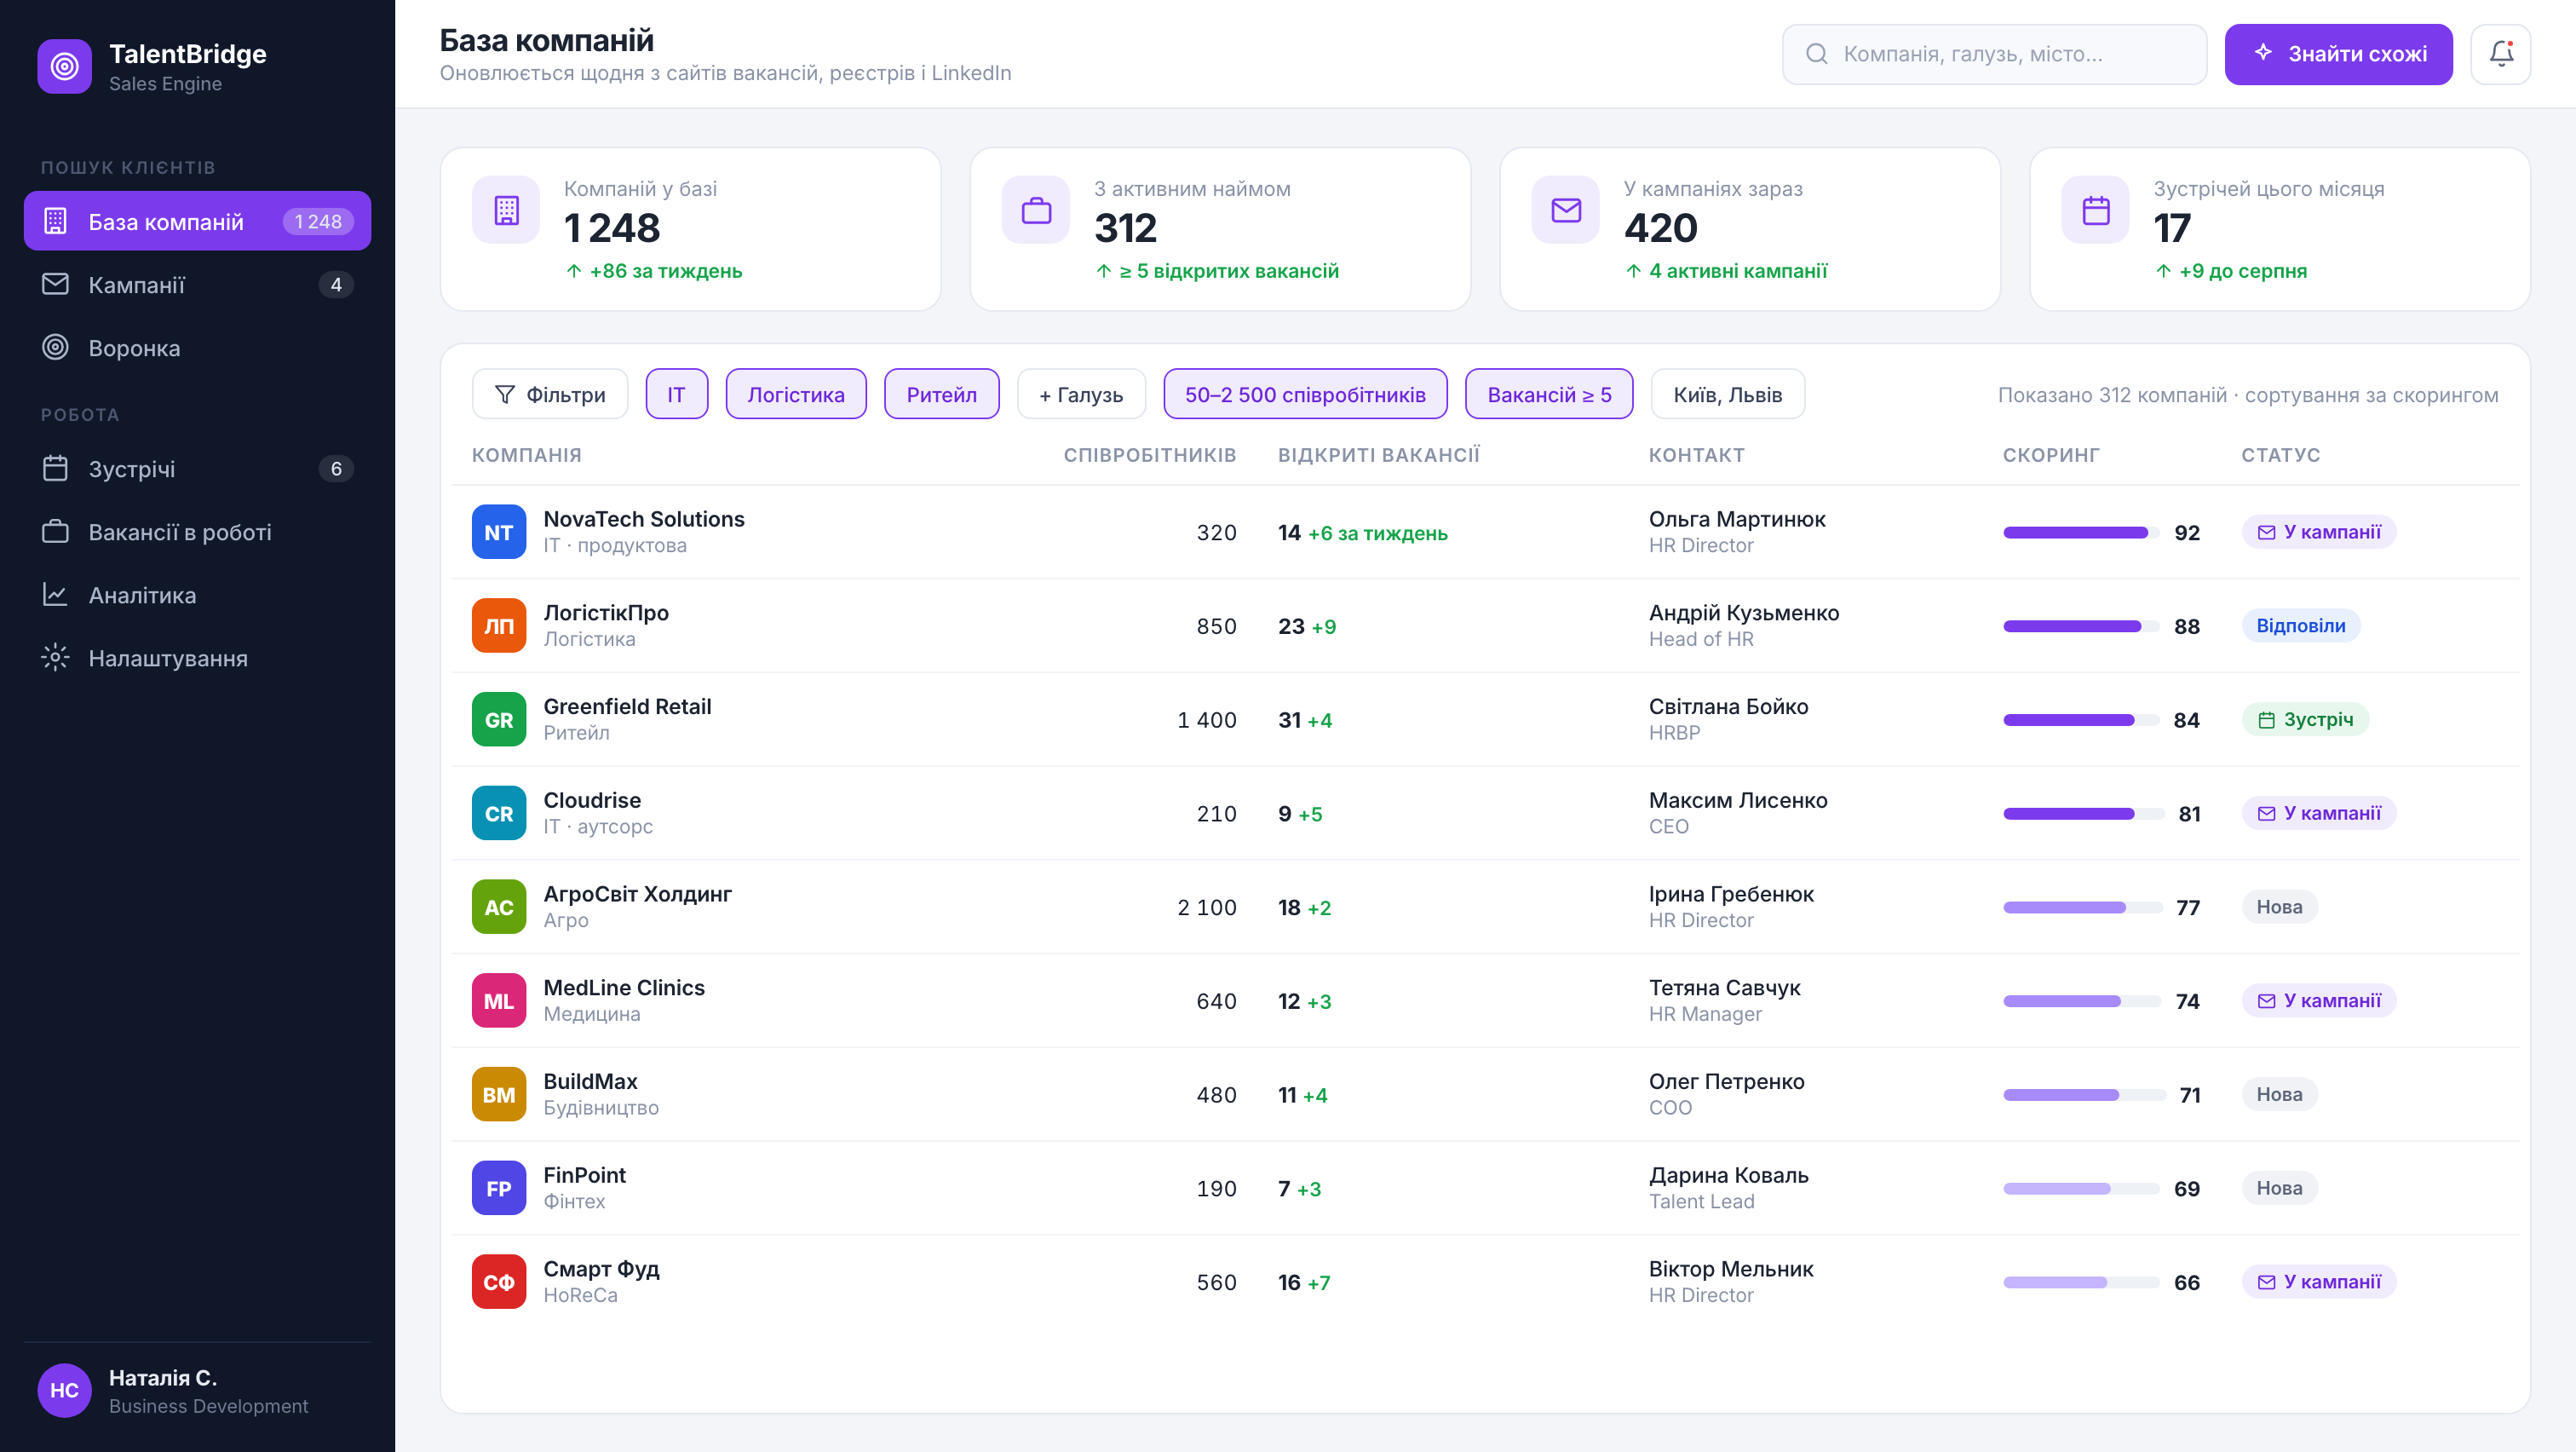Image resolution: width=2576 pixels, height=1452 pixels.
Task: Click the Відповіли status badge of ЛогістікПро
Action: (x=2300, y=626)
